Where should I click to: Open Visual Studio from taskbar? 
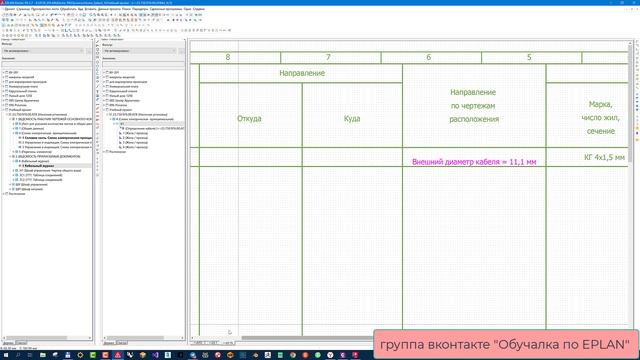pos(155,355)
